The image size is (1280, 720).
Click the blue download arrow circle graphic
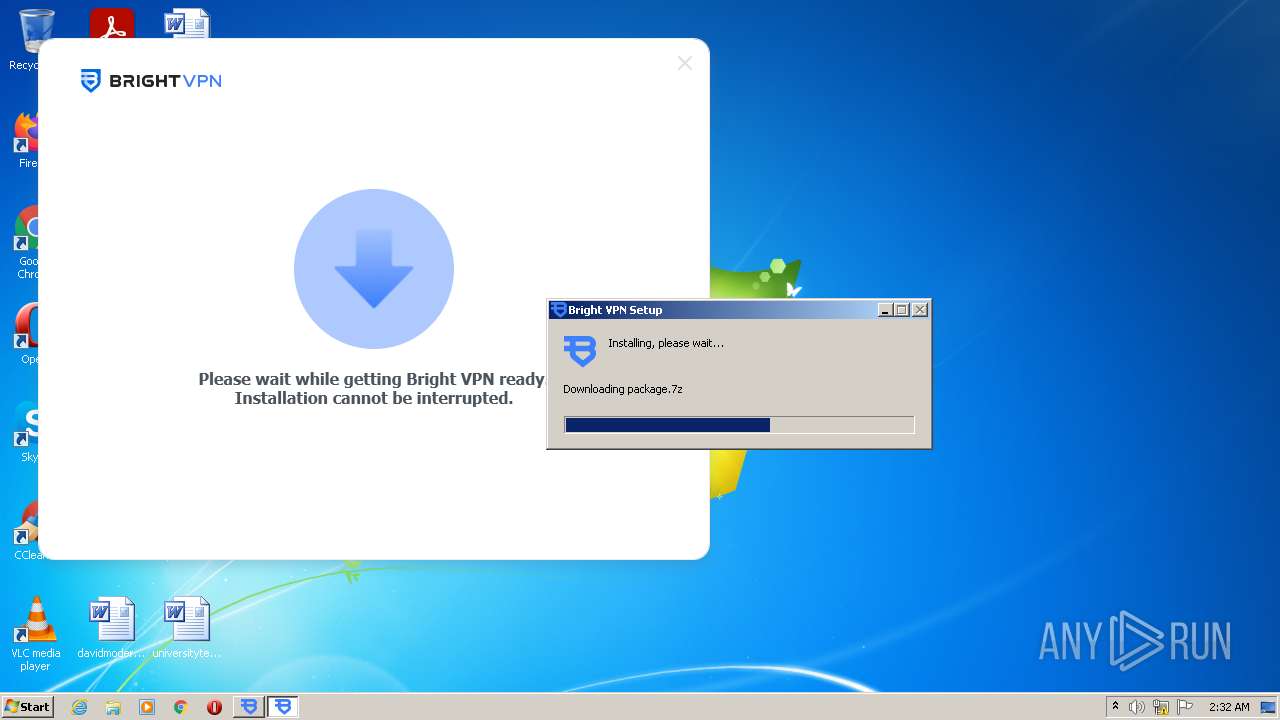[374, 269]
